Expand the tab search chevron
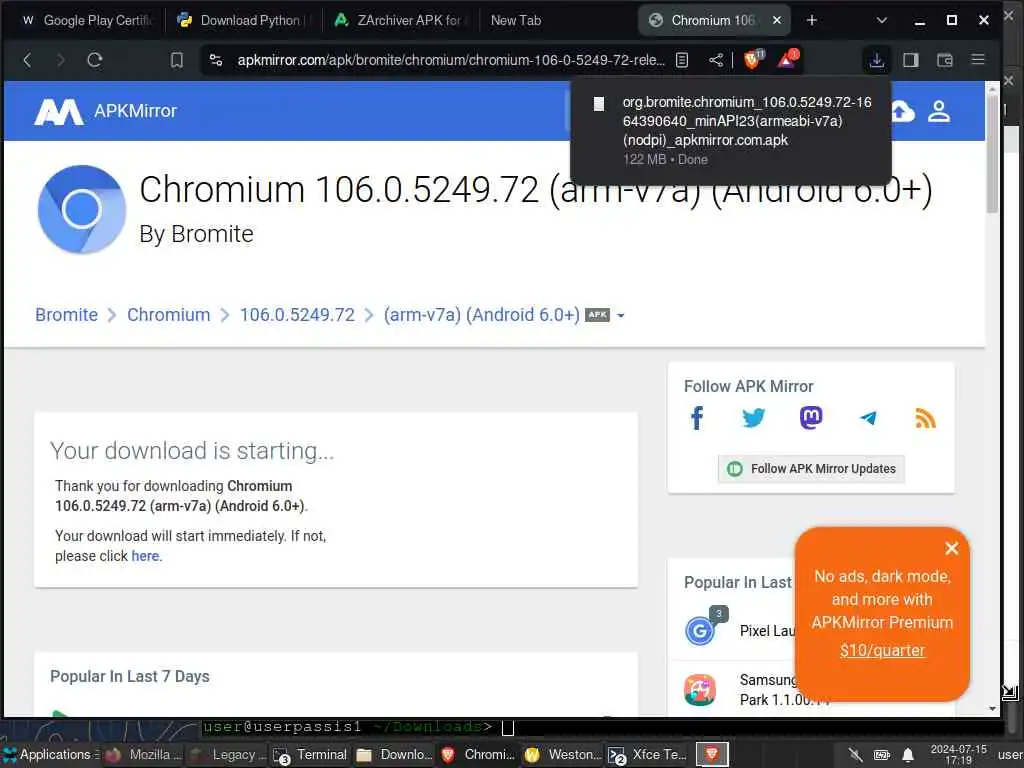Screen dimensions: 1024x768 882,20
